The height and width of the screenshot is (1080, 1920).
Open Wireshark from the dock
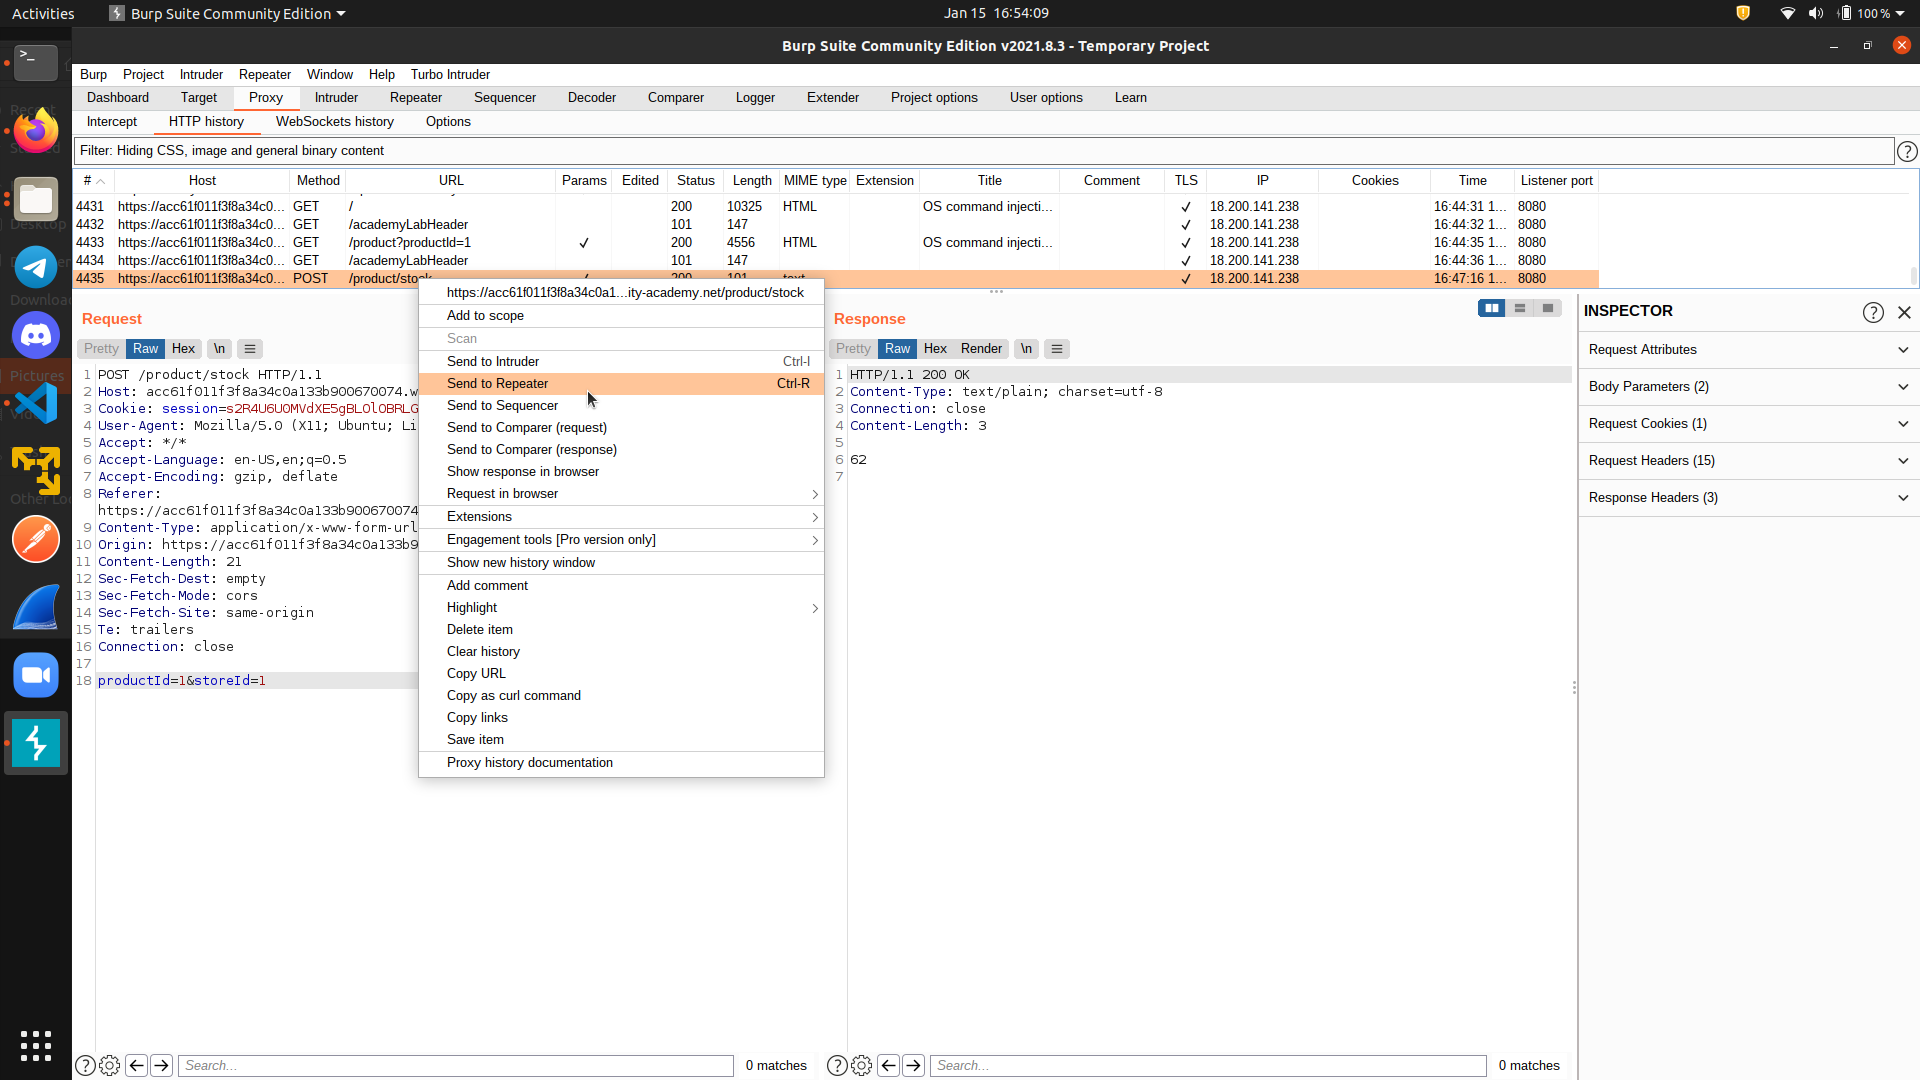point(36,607)
